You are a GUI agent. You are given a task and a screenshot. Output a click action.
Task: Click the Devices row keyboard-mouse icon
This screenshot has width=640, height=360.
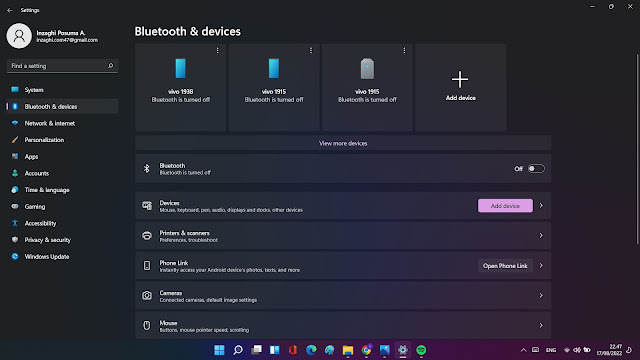click(147, 206)
